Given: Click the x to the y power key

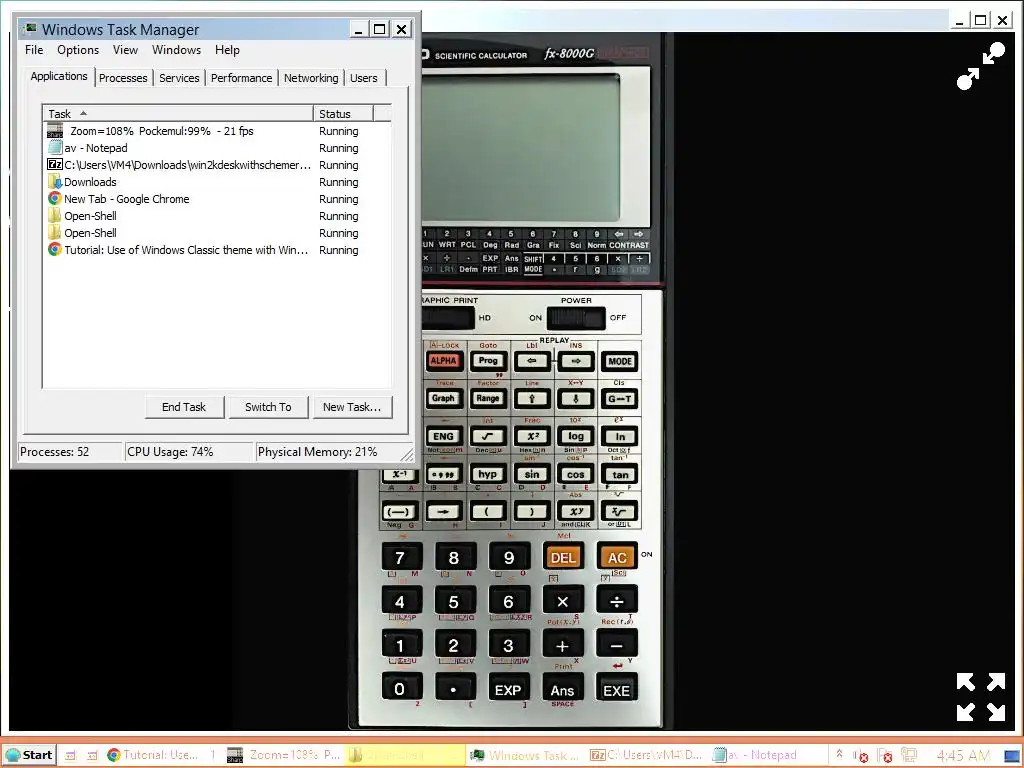Looking at the screenshot, I should click(x=575, y=512).
